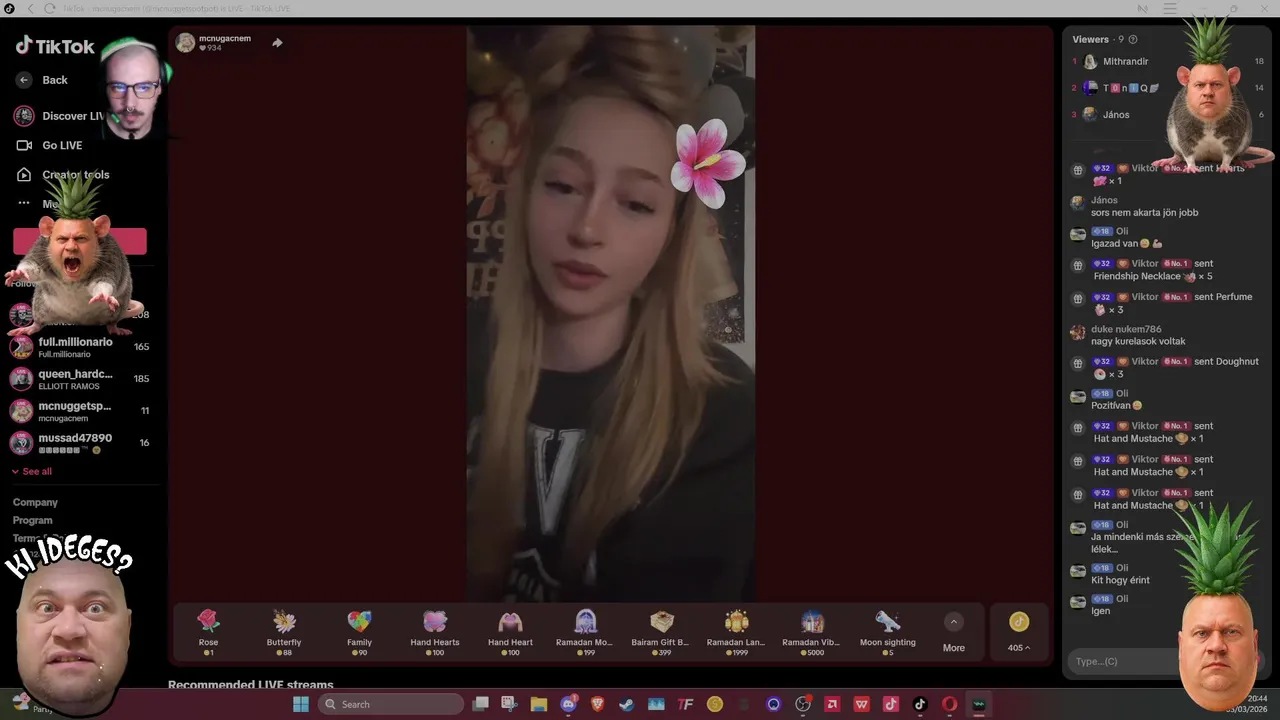
Task: Open viewer János in the ranking list
Action: click(x=1116, y=115)
